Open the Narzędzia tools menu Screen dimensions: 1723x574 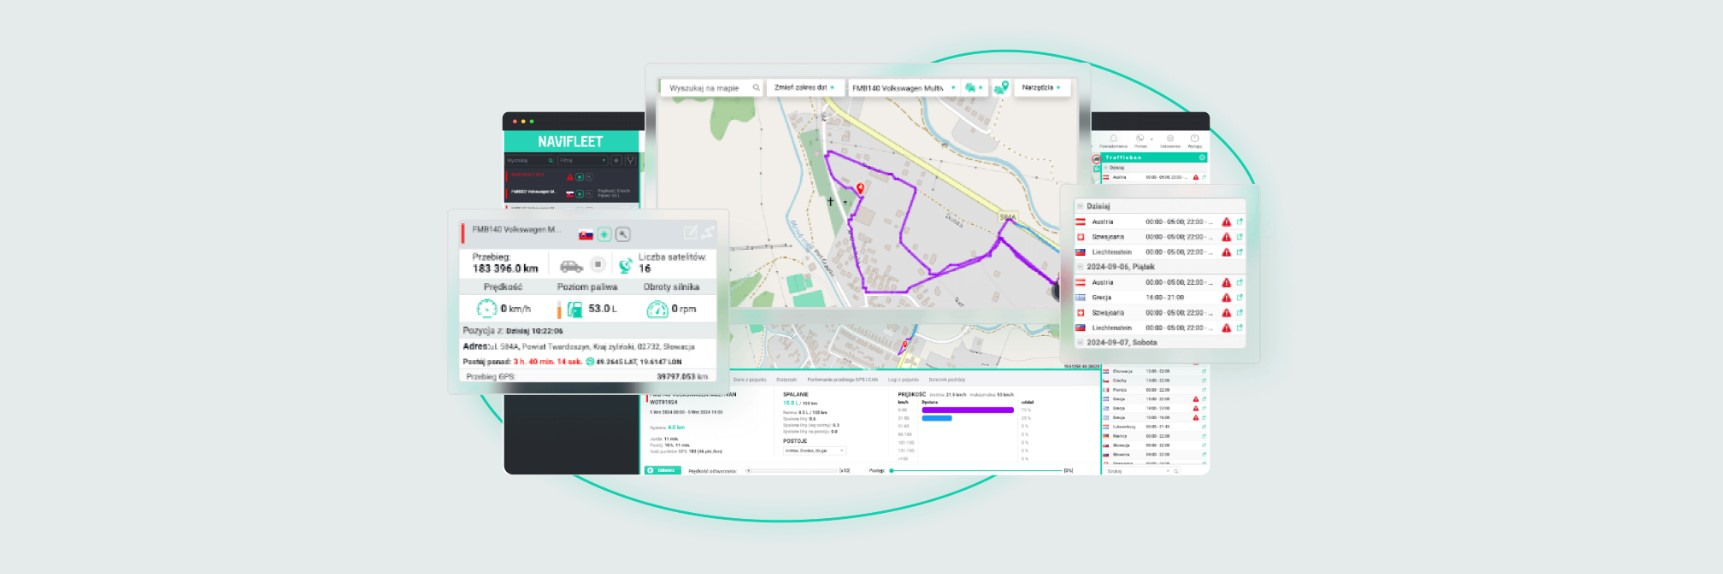coord(1041,88)
